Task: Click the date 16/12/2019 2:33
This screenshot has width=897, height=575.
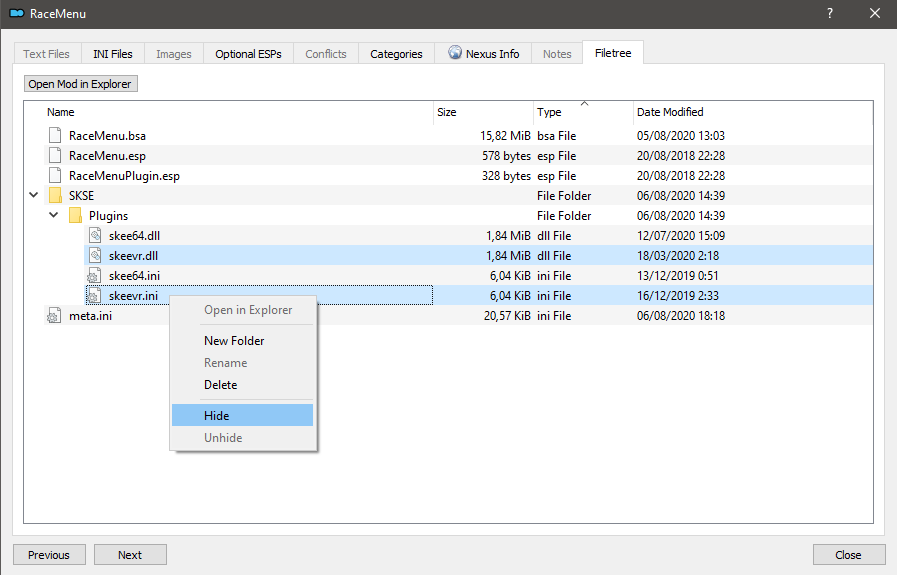Action: 678,296
